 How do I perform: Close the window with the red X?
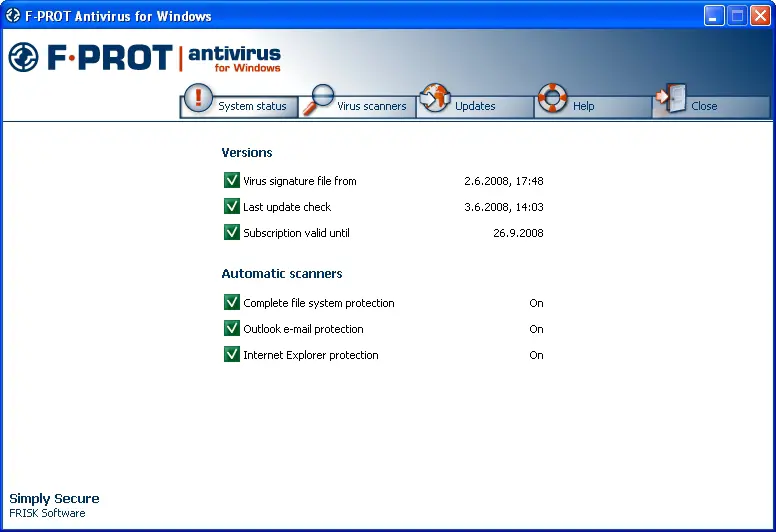(760, 16)
